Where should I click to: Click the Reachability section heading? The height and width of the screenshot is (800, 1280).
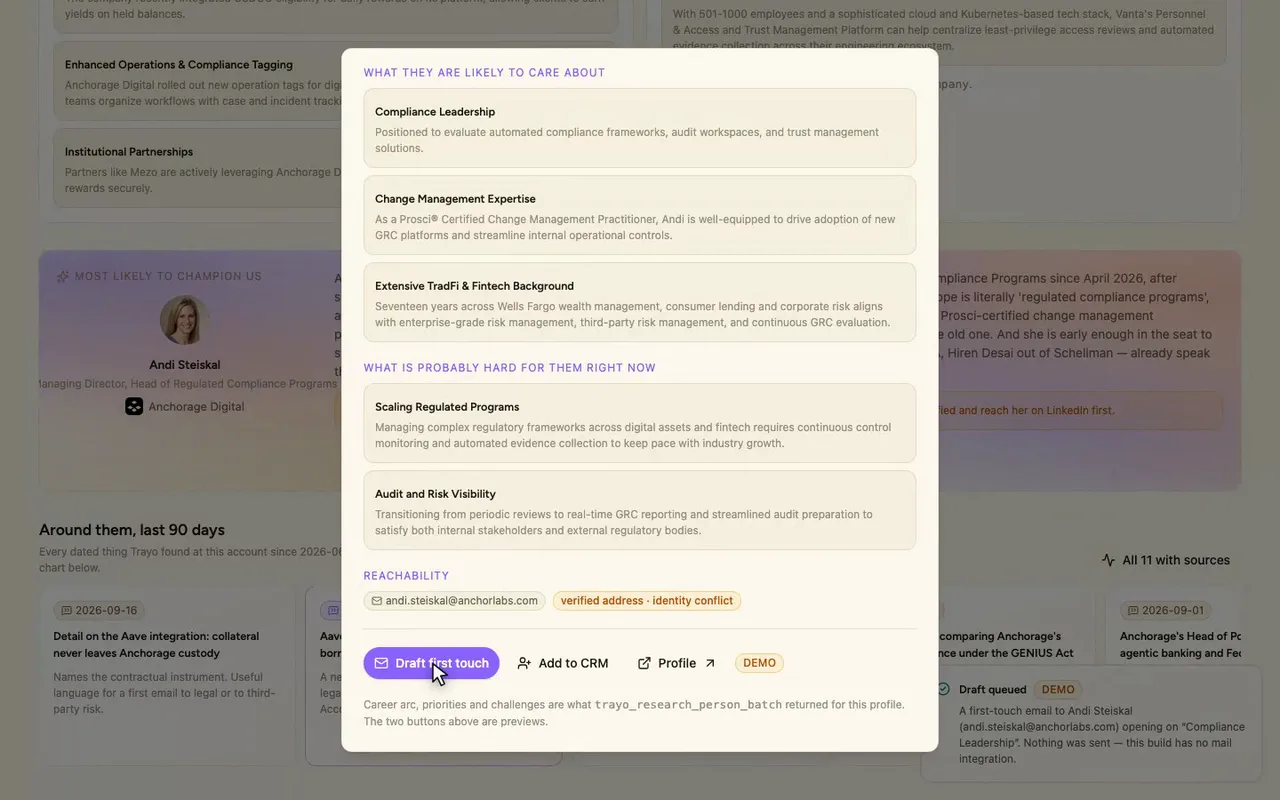(x=406, y=576)
